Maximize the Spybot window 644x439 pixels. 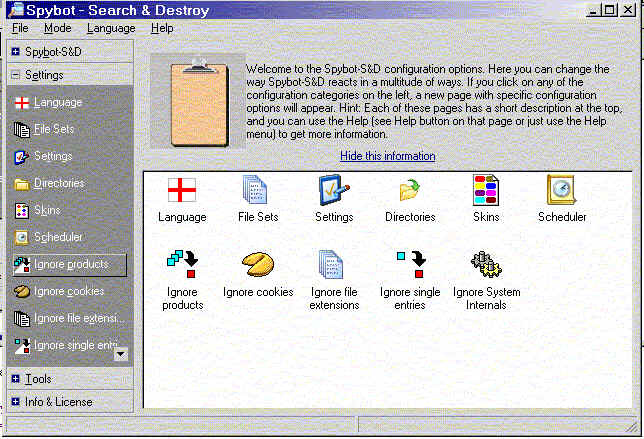click(610, 10)
